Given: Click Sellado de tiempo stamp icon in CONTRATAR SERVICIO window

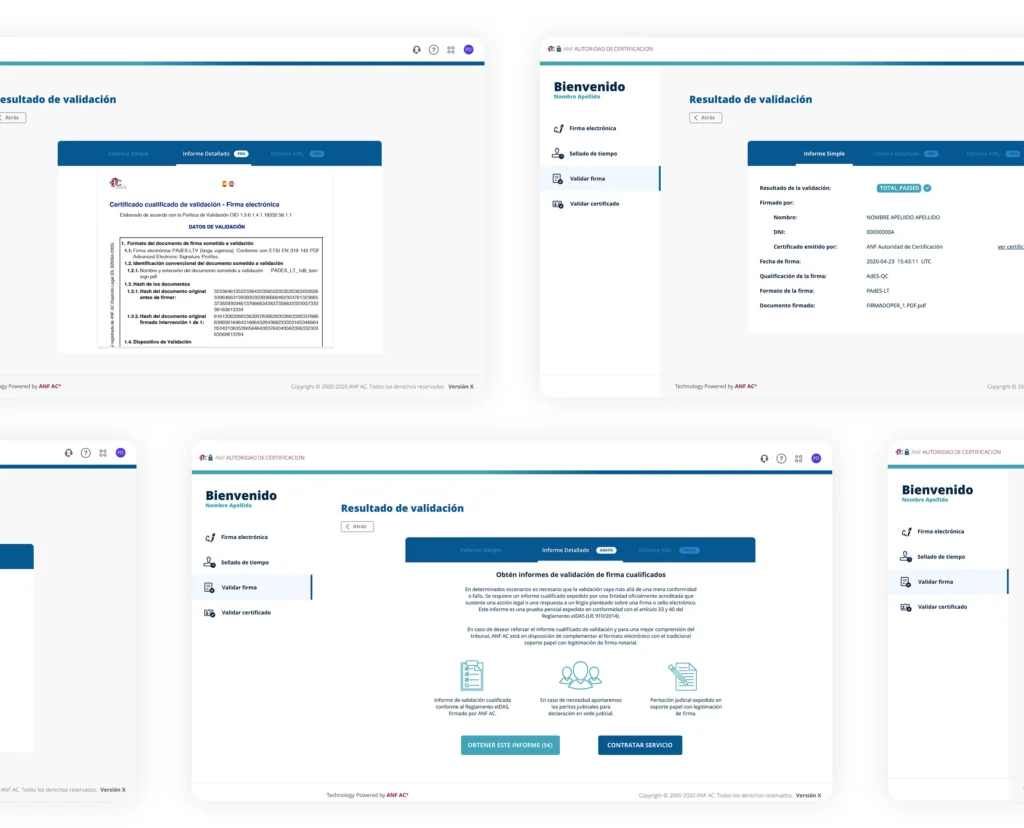Looking at the screenshot, I should [x=209, y=562].
